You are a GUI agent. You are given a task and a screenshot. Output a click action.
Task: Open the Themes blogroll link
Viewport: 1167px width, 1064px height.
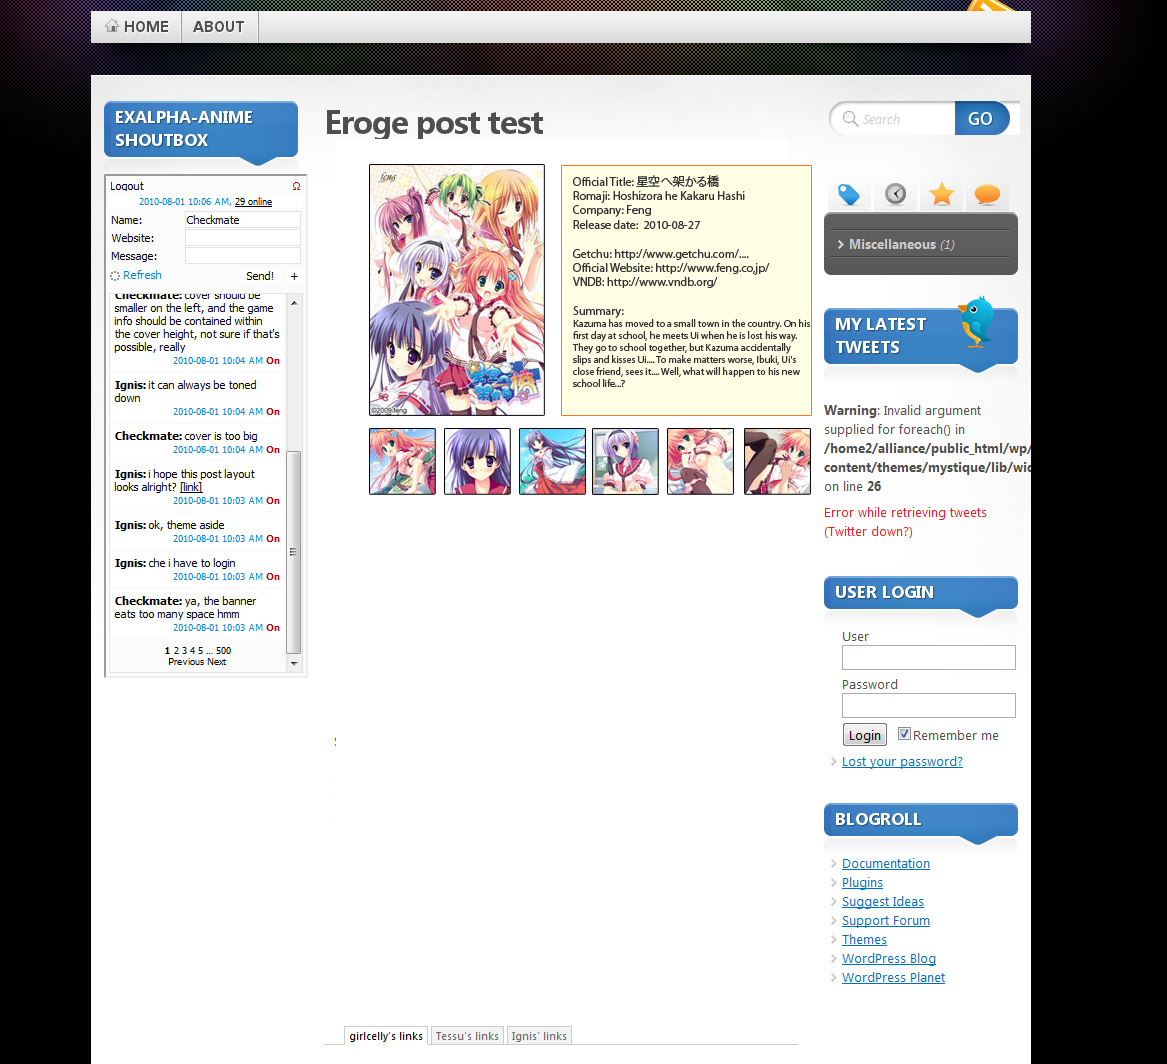pos(864,940)
